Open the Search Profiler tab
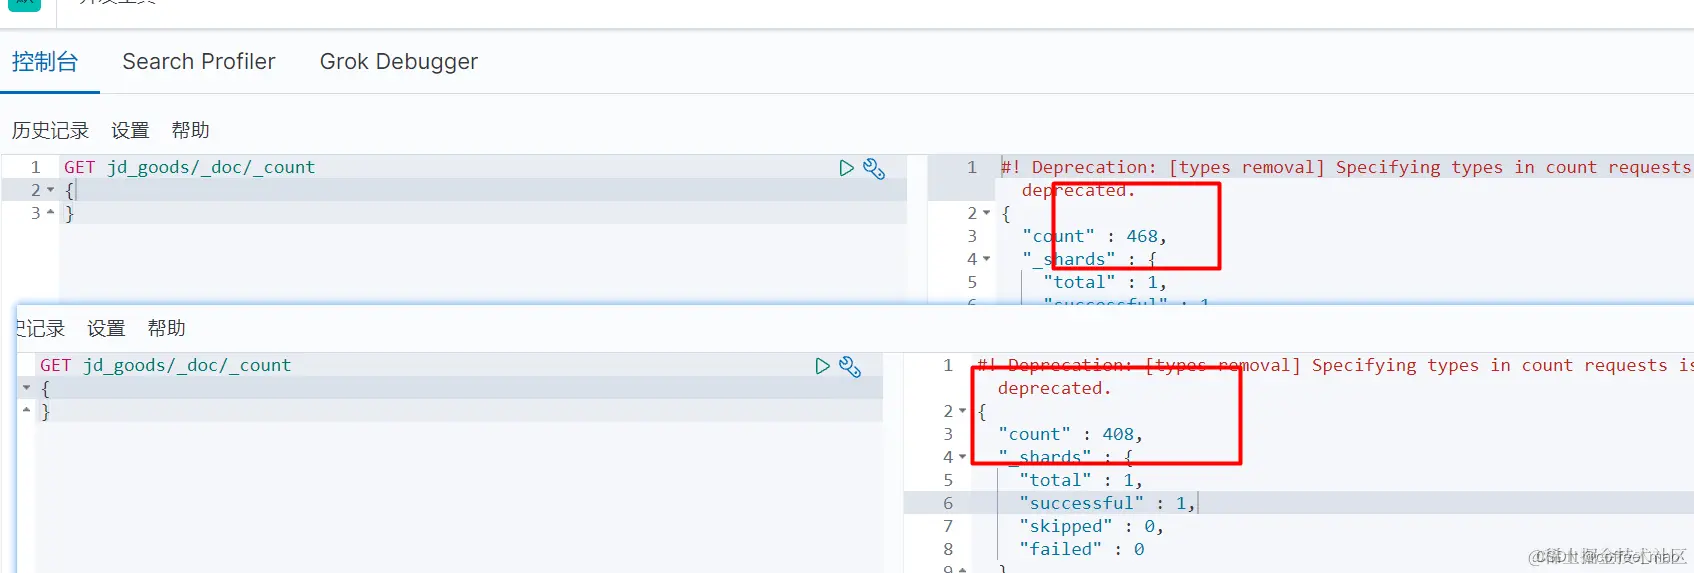 199,62
